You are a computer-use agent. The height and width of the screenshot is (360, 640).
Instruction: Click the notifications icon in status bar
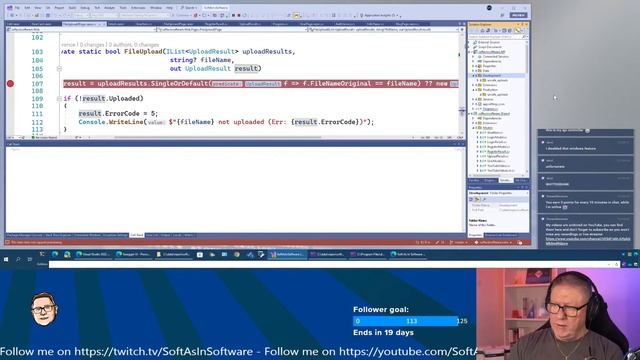pyautogui.click(x=520, y=242)
